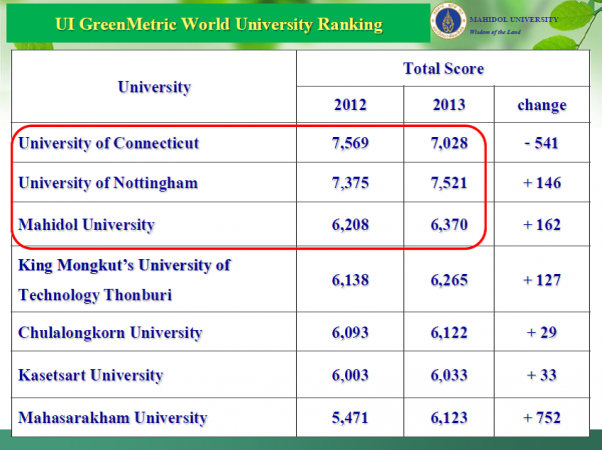The width and height of the screenshot is (602, 450).
Task: Click the Chulalongkorn University row label
Action: 110,333
